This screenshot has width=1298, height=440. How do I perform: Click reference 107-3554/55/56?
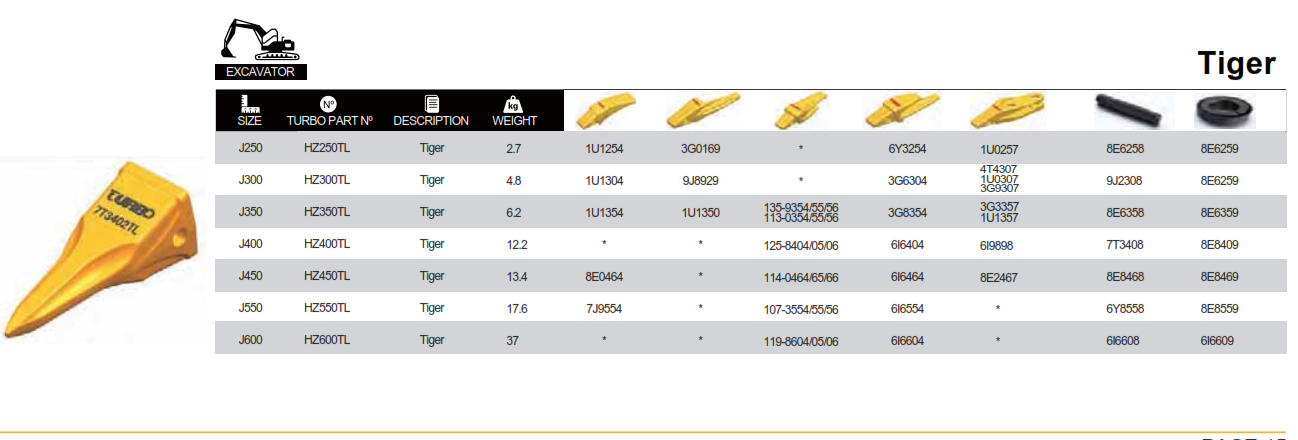800,310
